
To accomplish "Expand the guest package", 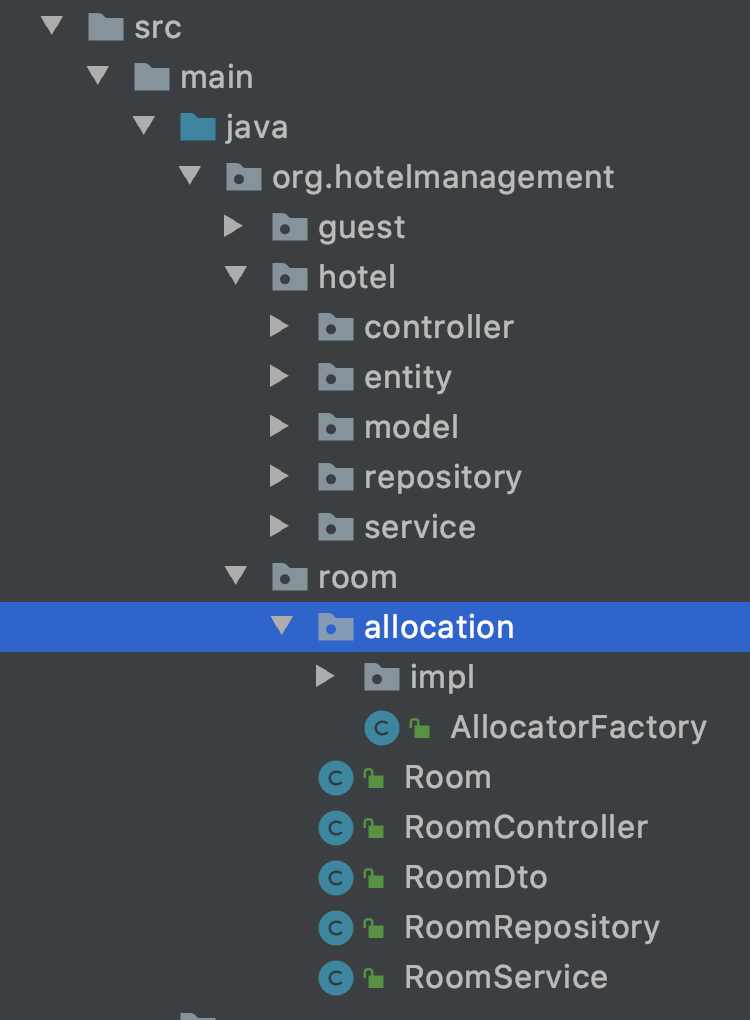I will [x=233, y=226].
